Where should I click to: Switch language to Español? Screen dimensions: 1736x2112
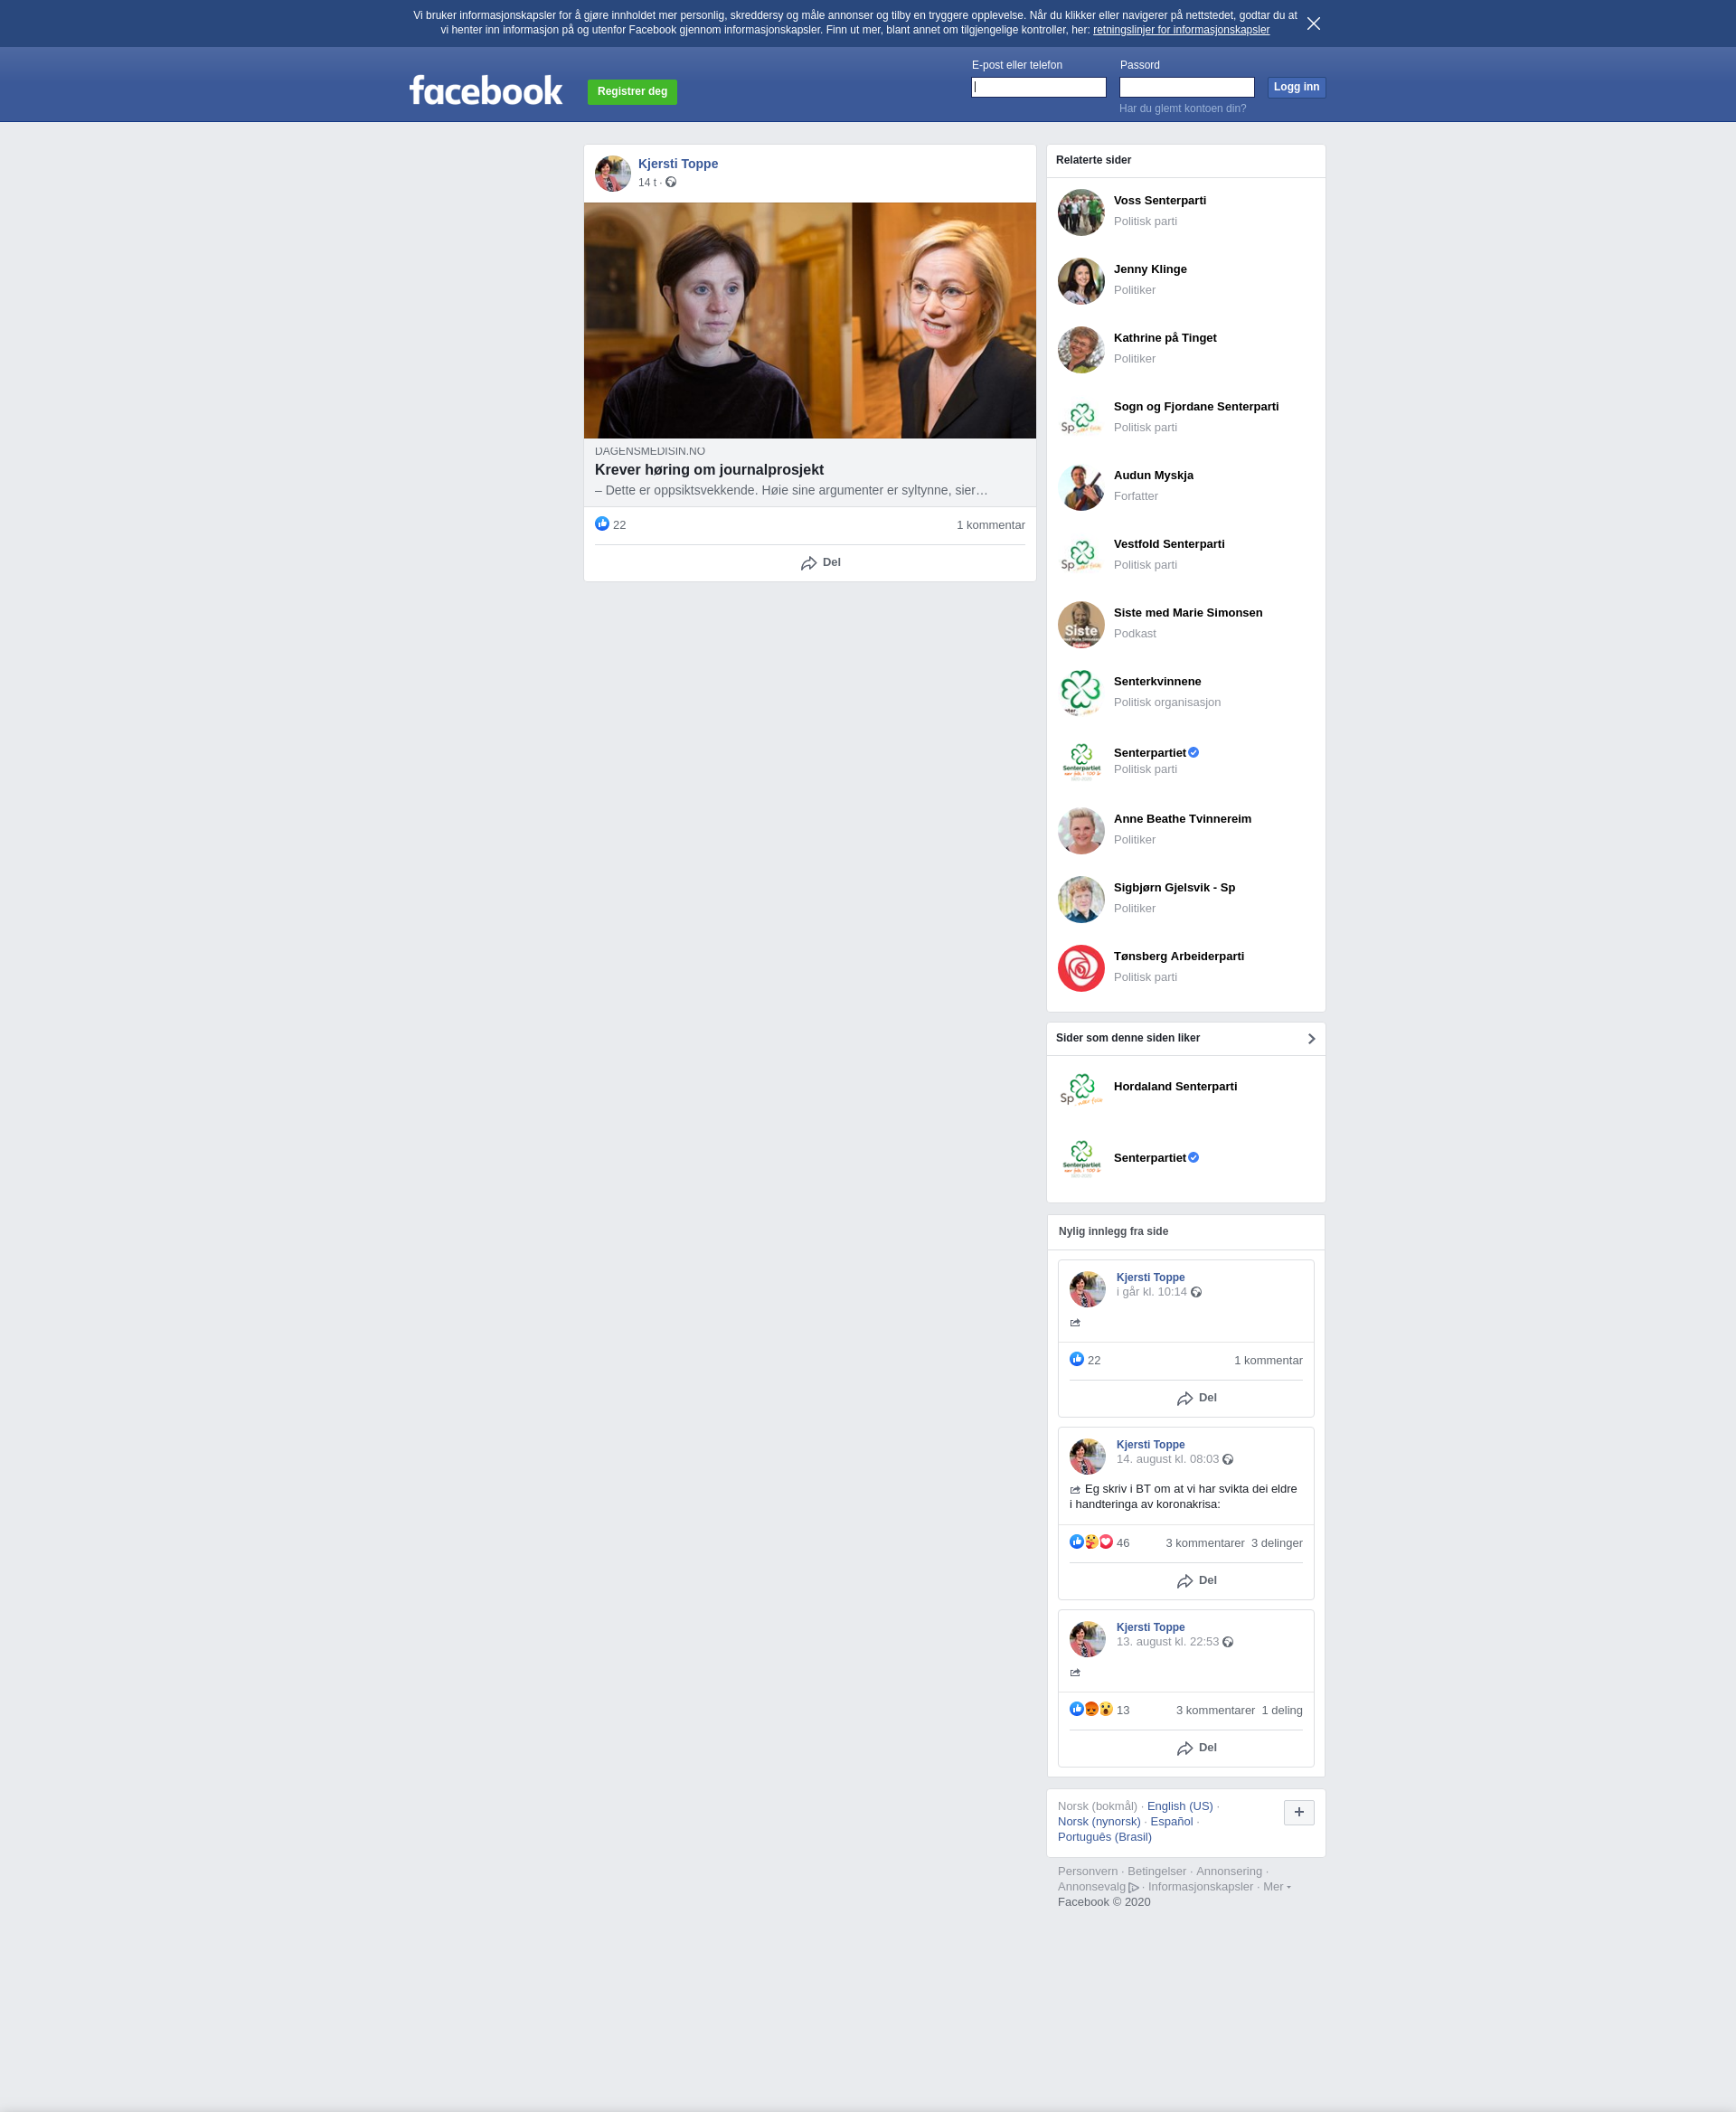pyautogui.click(x=1171, y=1821)
